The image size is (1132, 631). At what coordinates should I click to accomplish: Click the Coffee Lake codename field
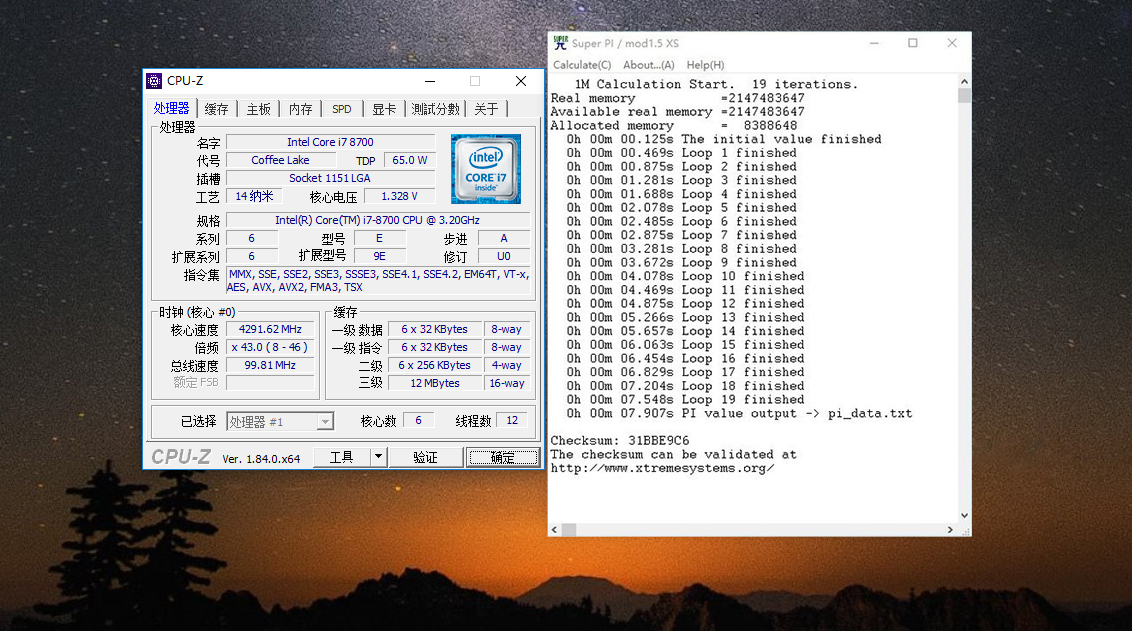pos(280,160)
